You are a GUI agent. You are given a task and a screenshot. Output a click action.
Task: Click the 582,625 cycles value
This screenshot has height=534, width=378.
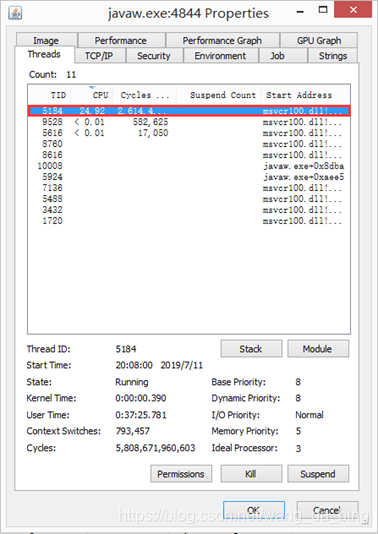tap(151, 122)
